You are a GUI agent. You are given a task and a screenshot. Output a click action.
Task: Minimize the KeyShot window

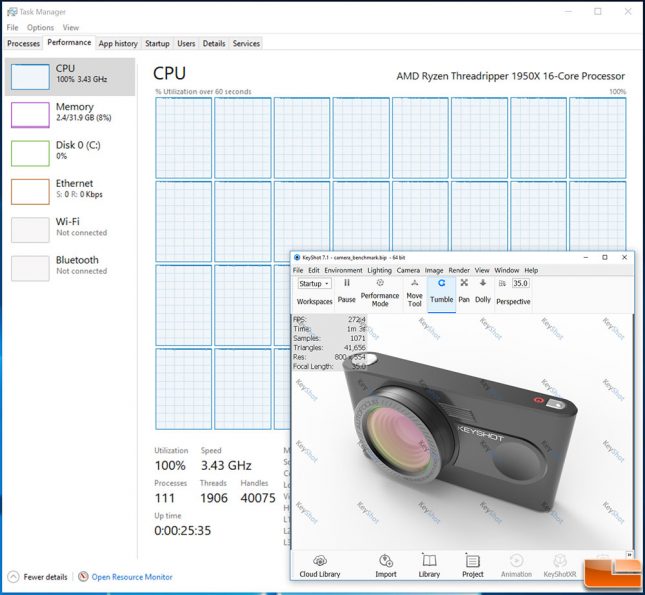point(586,257)
